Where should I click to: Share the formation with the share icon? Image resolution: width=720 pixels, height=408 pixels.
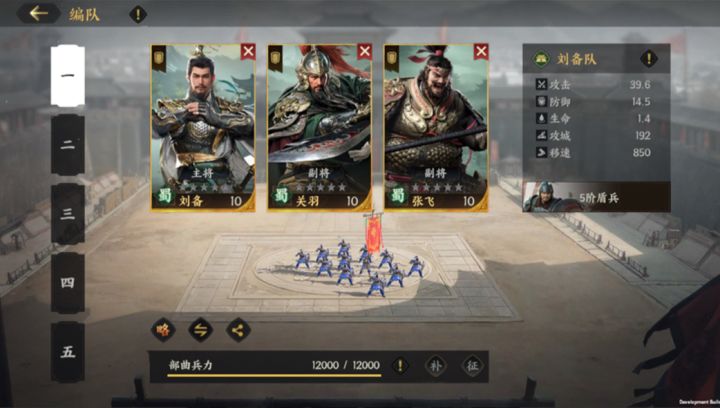pyautogui.click(x=238, y=330)
